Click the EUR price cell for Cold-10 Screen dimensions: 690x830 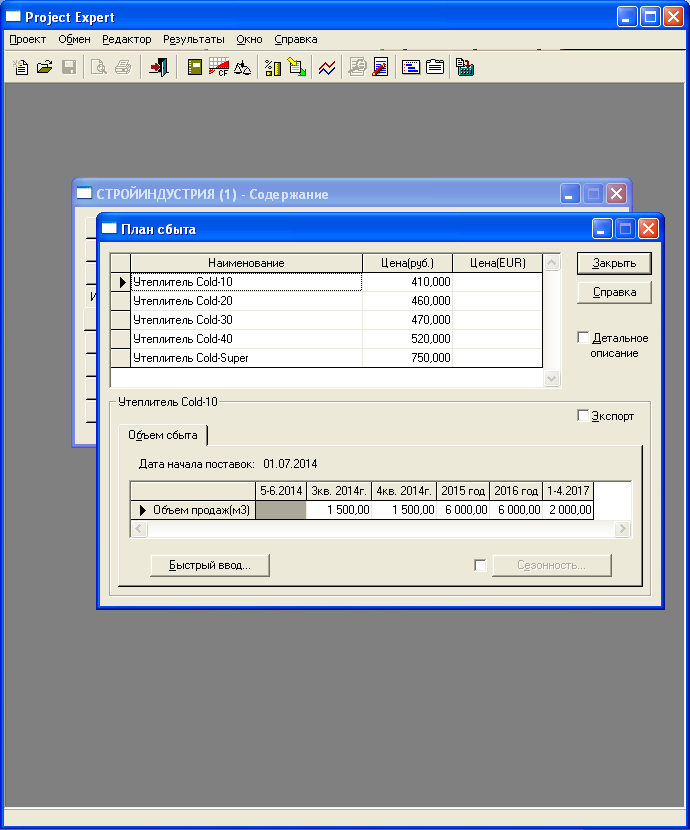[x=497, y=282]
